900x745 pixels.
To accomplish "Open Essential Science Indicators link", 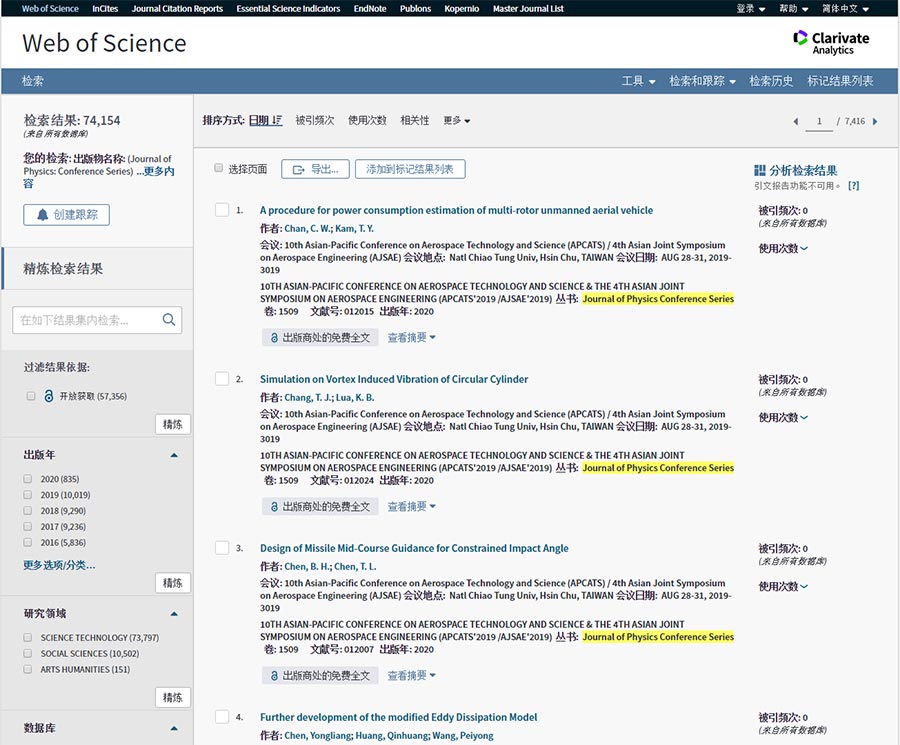I will pyautogui.click(x=288, y=9).
